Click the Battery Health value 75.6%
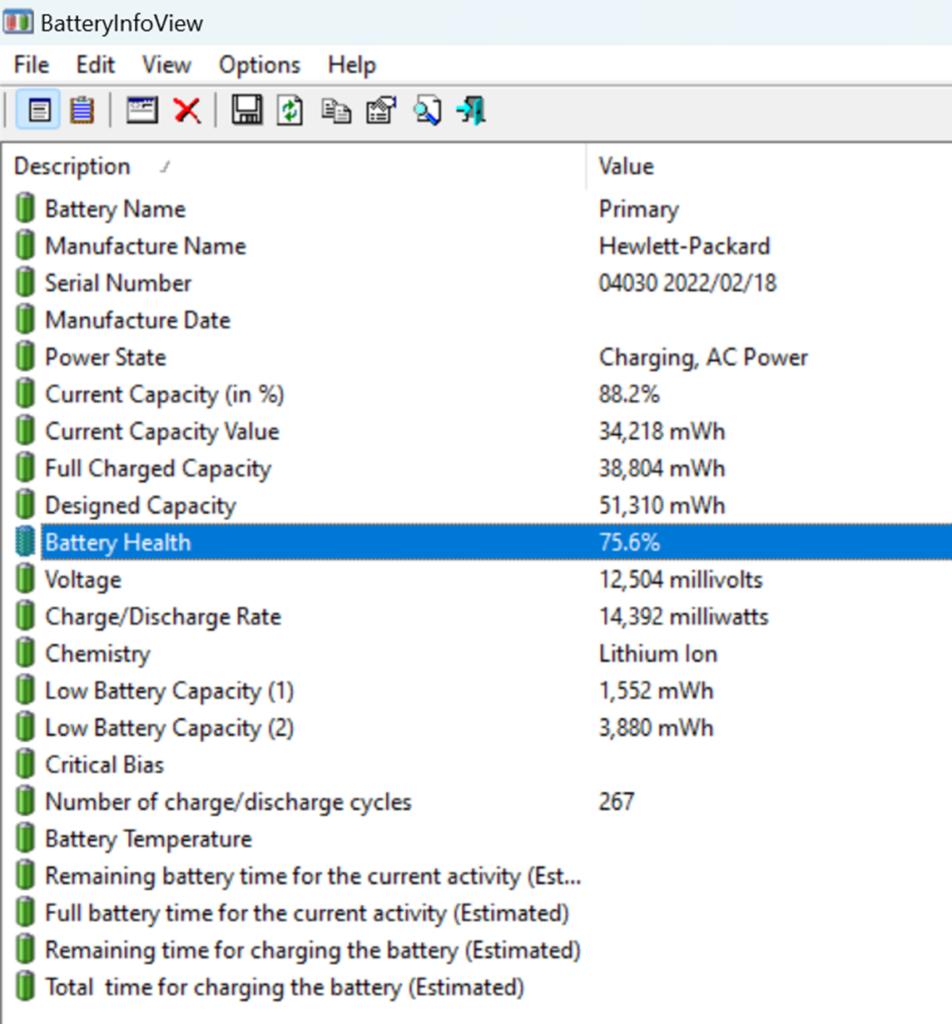The height and width of the screenshot is (1024, 952). (629, 543)
